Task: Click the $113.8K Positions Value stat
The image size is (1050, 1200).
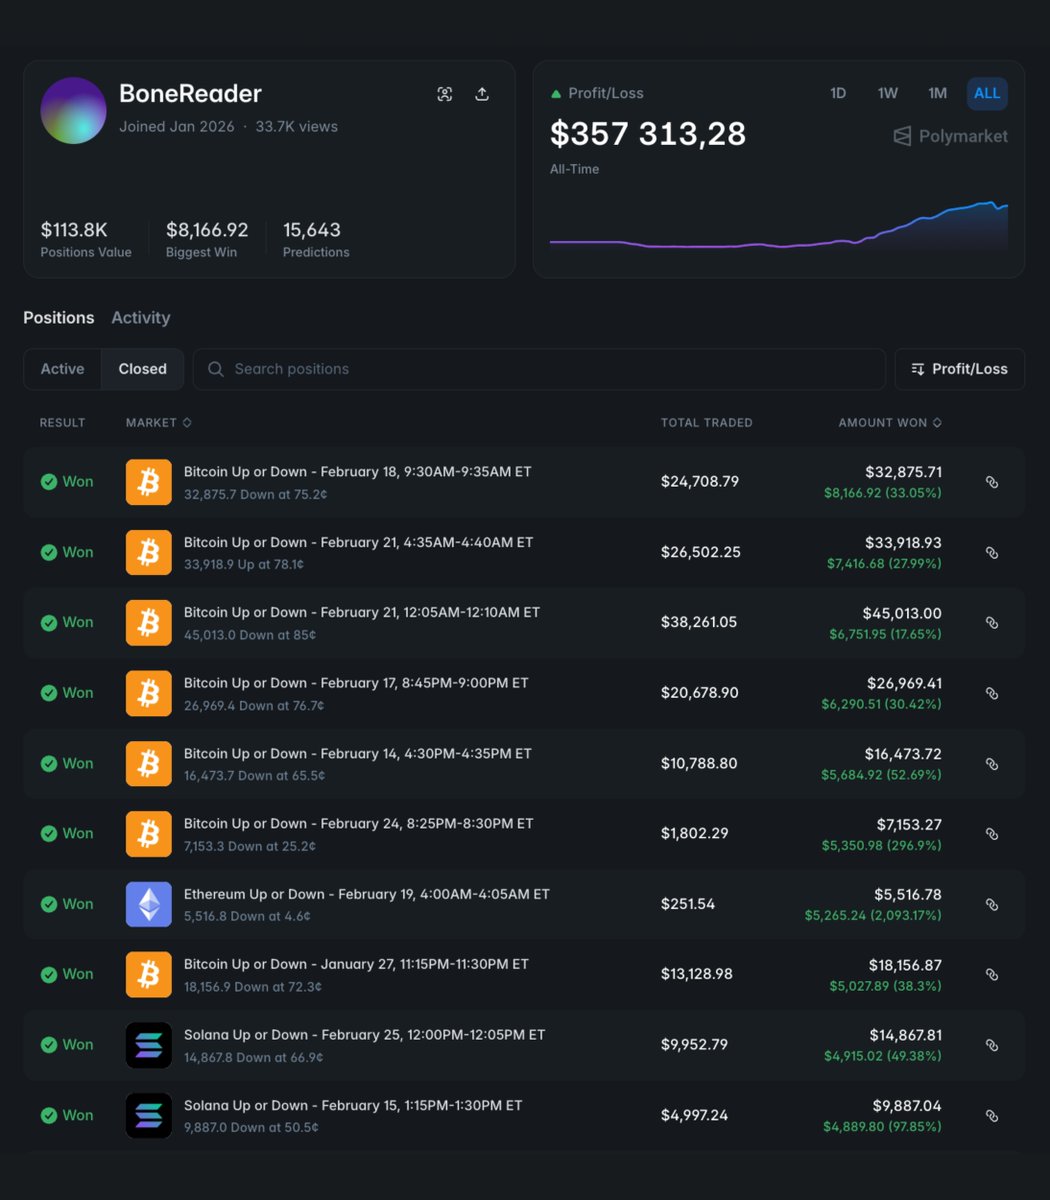Action: point(86,239)
